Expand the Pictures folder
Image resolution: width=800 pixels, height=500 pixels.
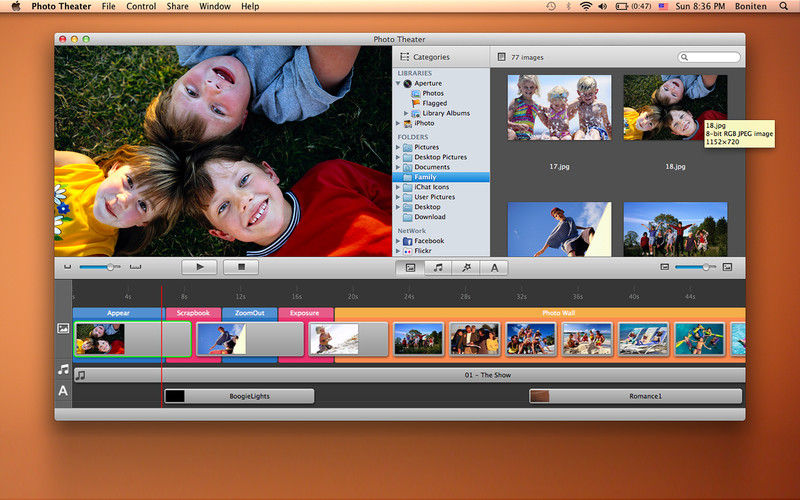pos(399,147)
